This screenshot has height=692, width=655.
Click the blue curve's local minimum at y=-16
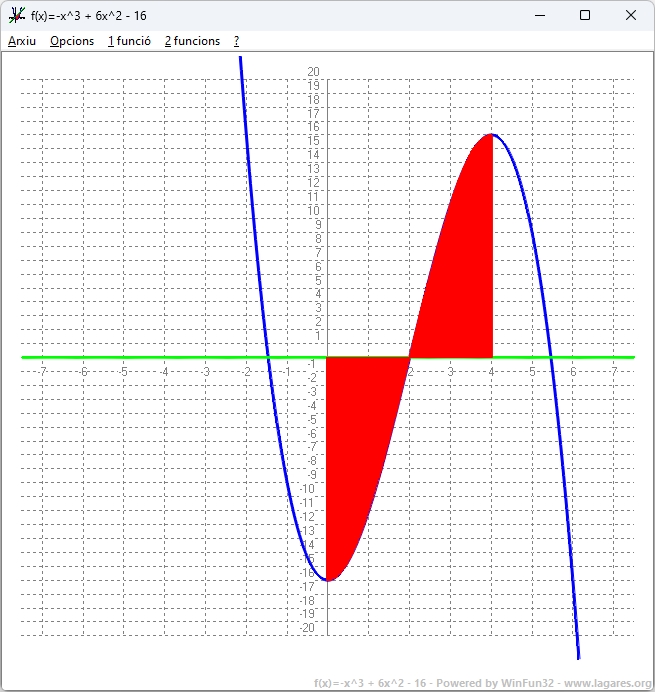point(328,579)
